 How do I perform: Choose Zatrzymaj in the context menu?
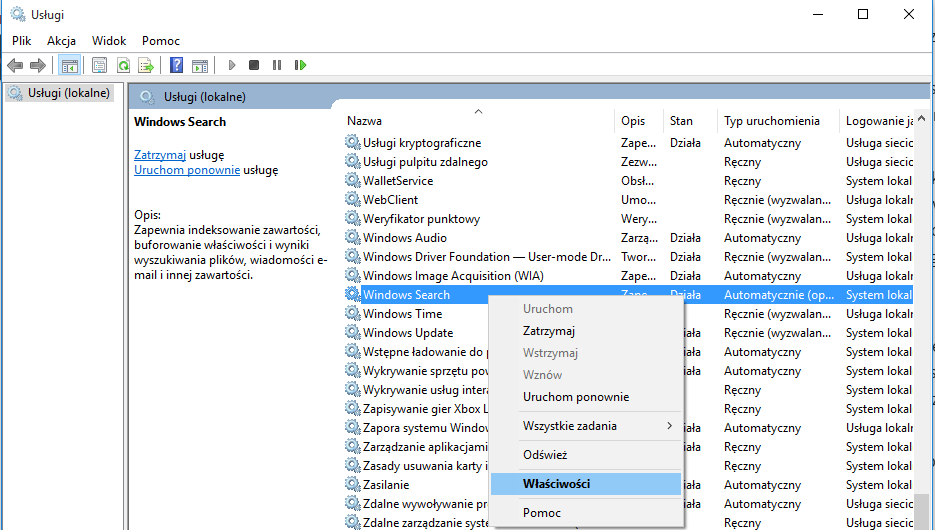click(586, 331)
